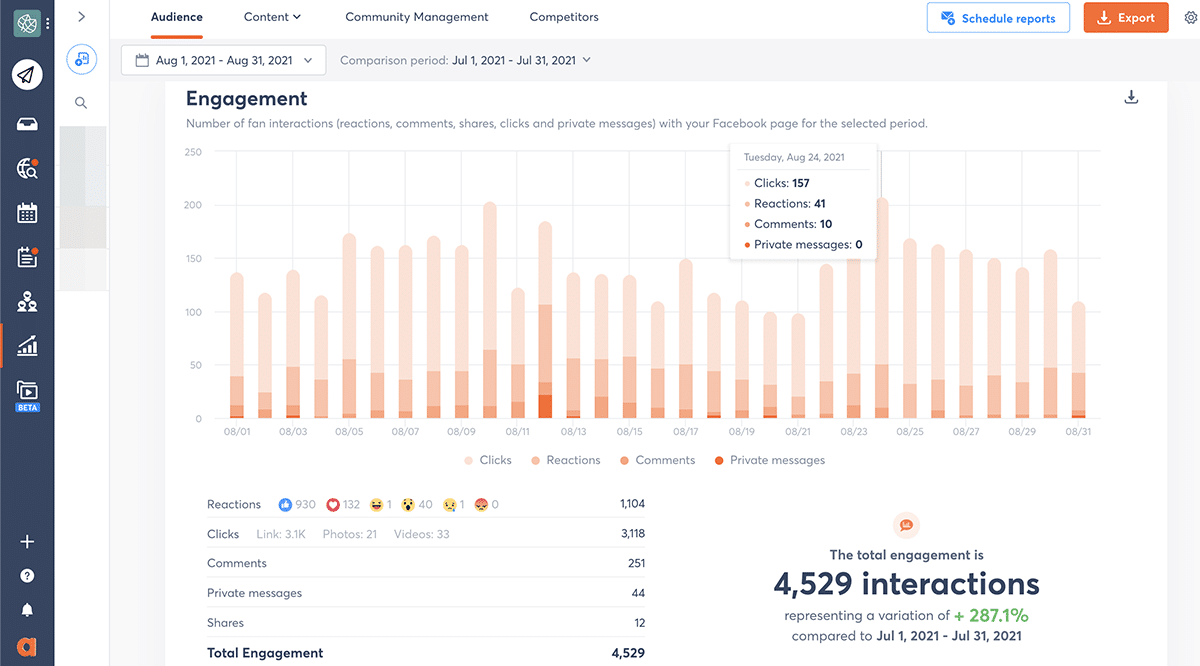The image size is (1200, 666).
Task: Toggle the Private messages series in legend
Action: tap(770, 460)
